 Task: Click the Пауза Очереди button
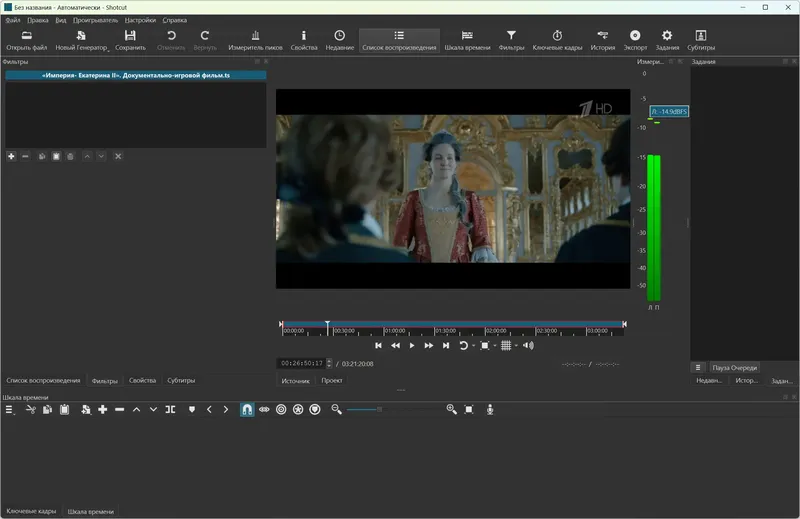tap(735, 367)
